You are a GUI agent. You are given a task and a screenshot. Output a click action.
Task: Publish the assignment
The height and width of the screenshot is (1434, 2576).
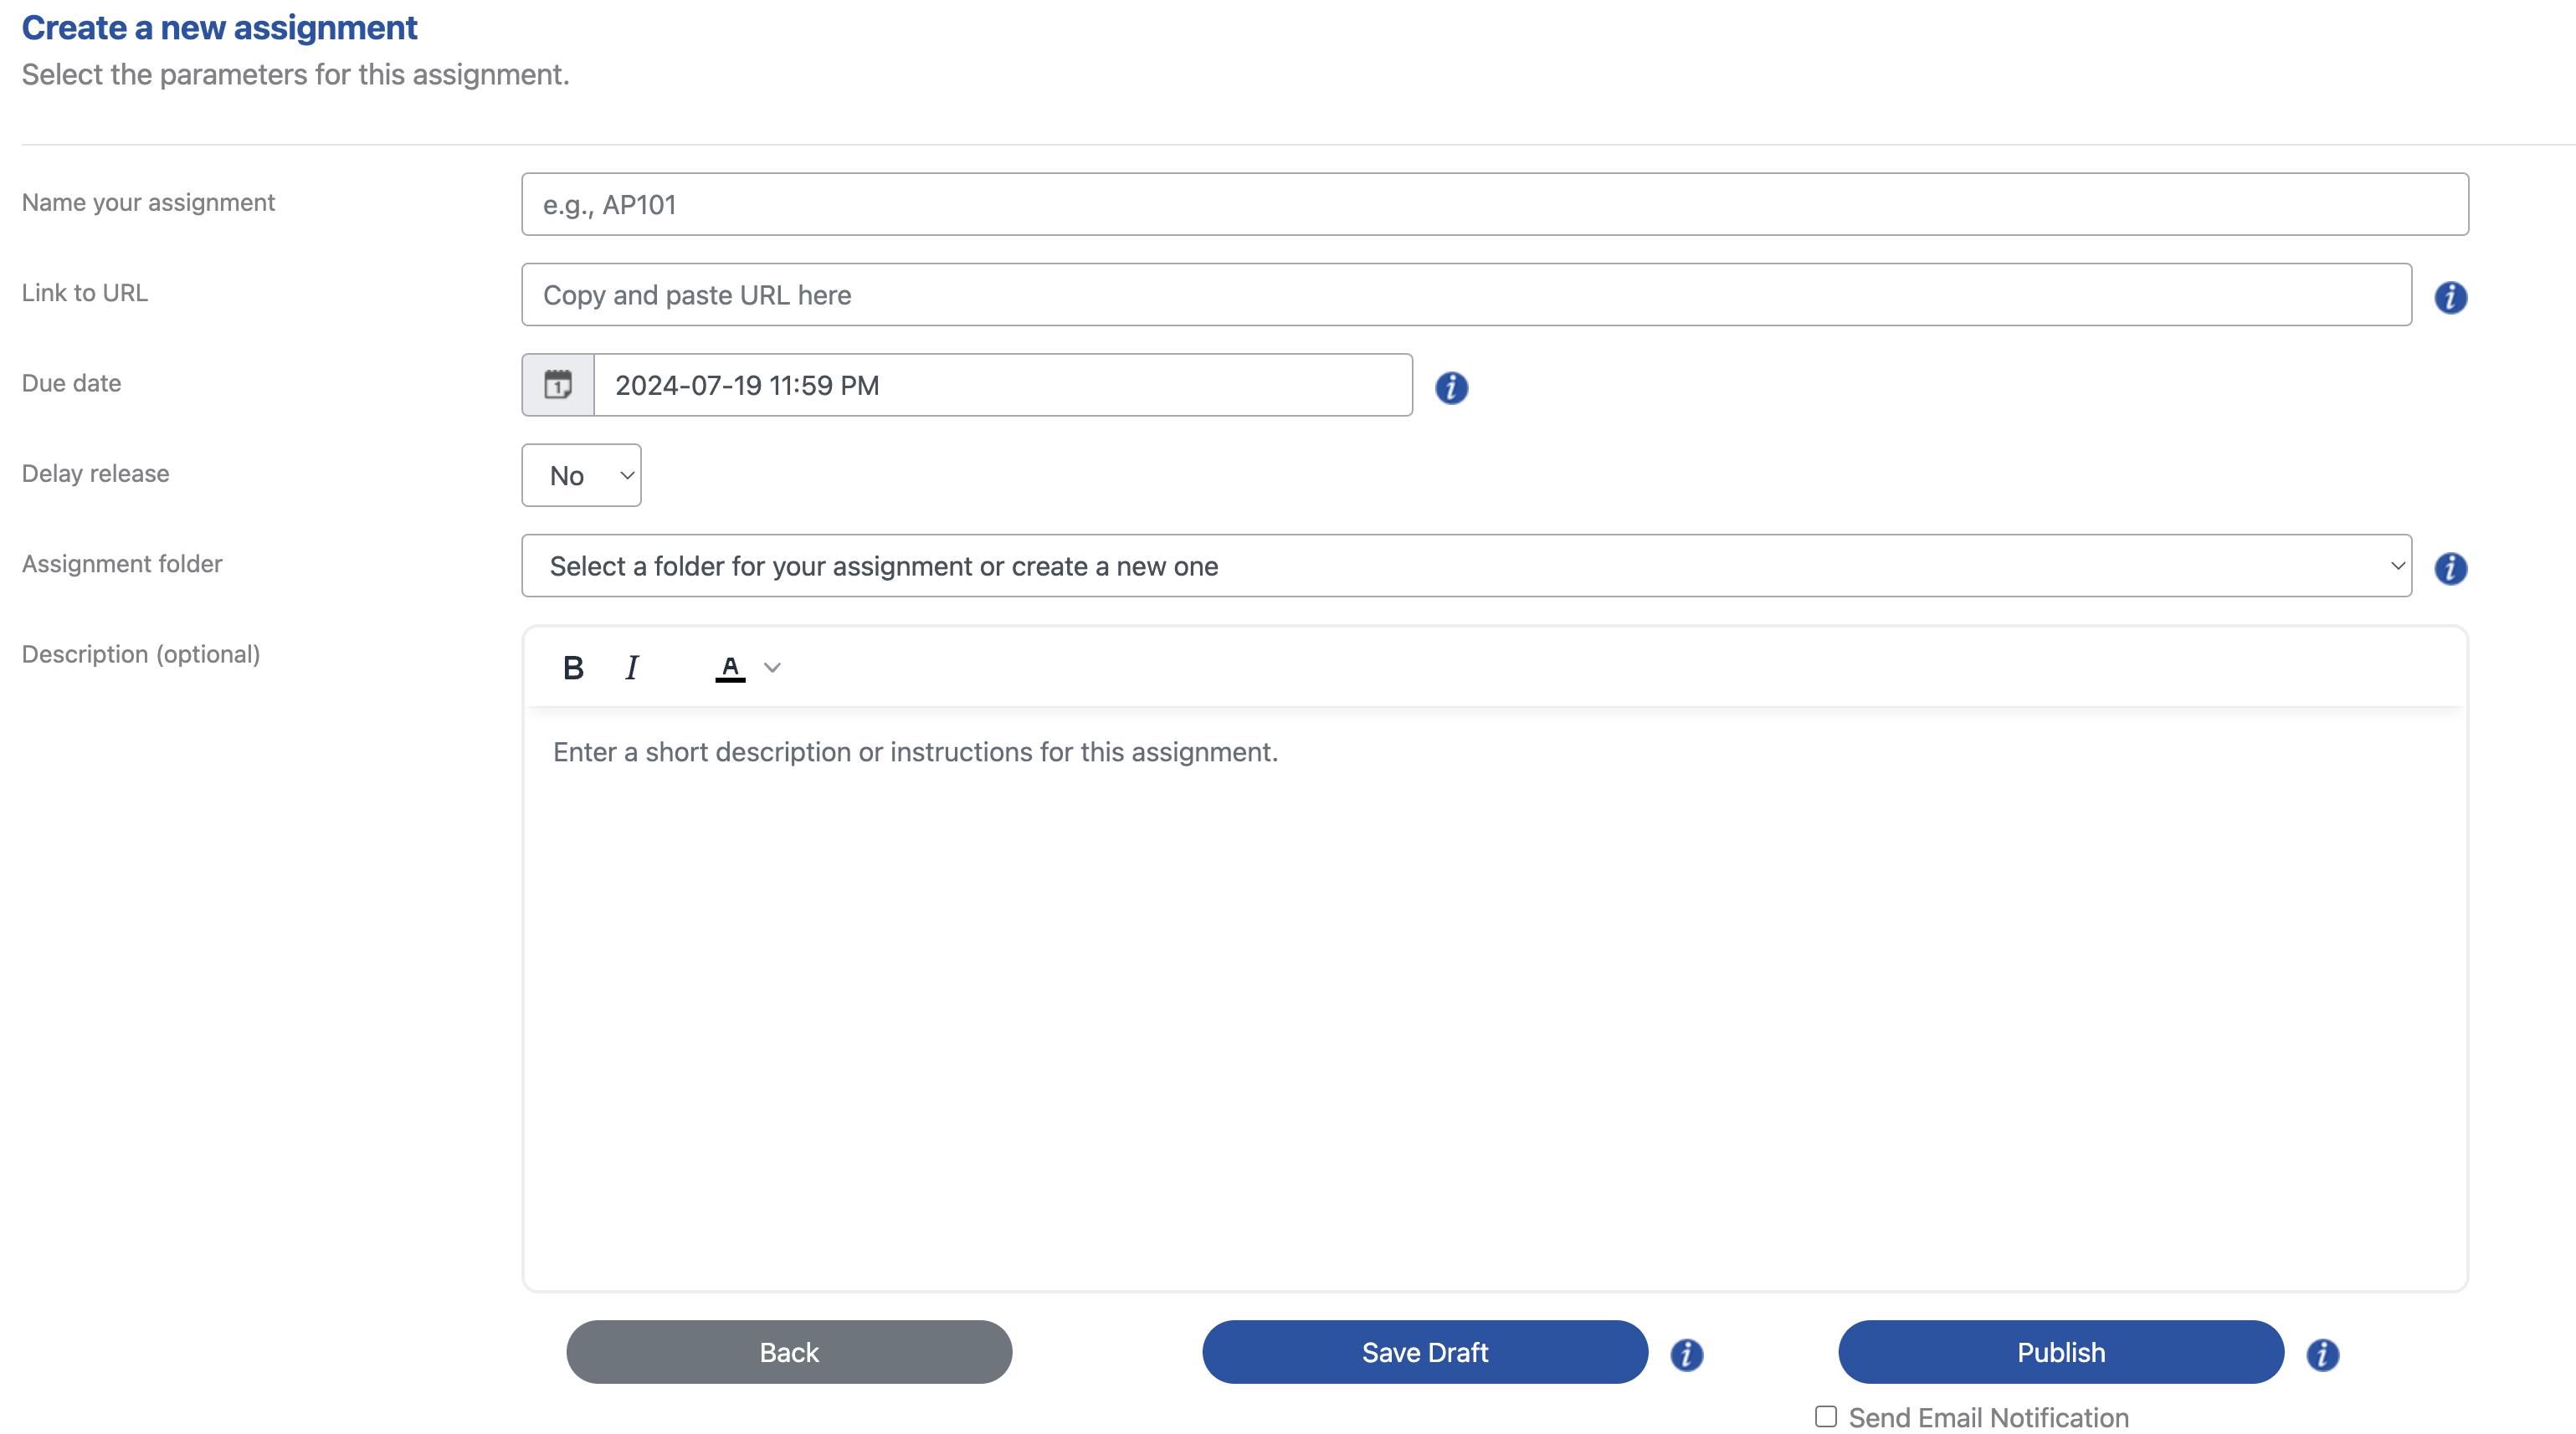pyautogui.click(x=2060, y=1352)
